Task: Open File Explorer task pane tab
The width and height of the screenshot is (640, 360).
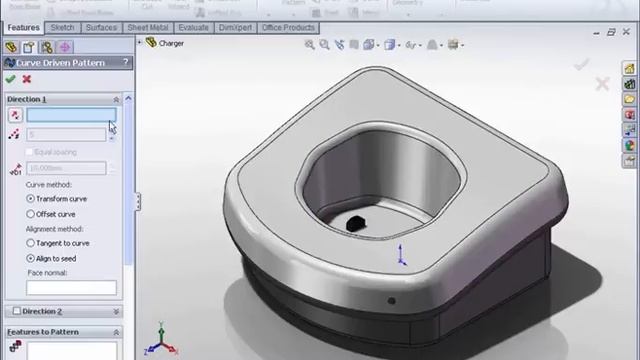Action: pos(629,99)
